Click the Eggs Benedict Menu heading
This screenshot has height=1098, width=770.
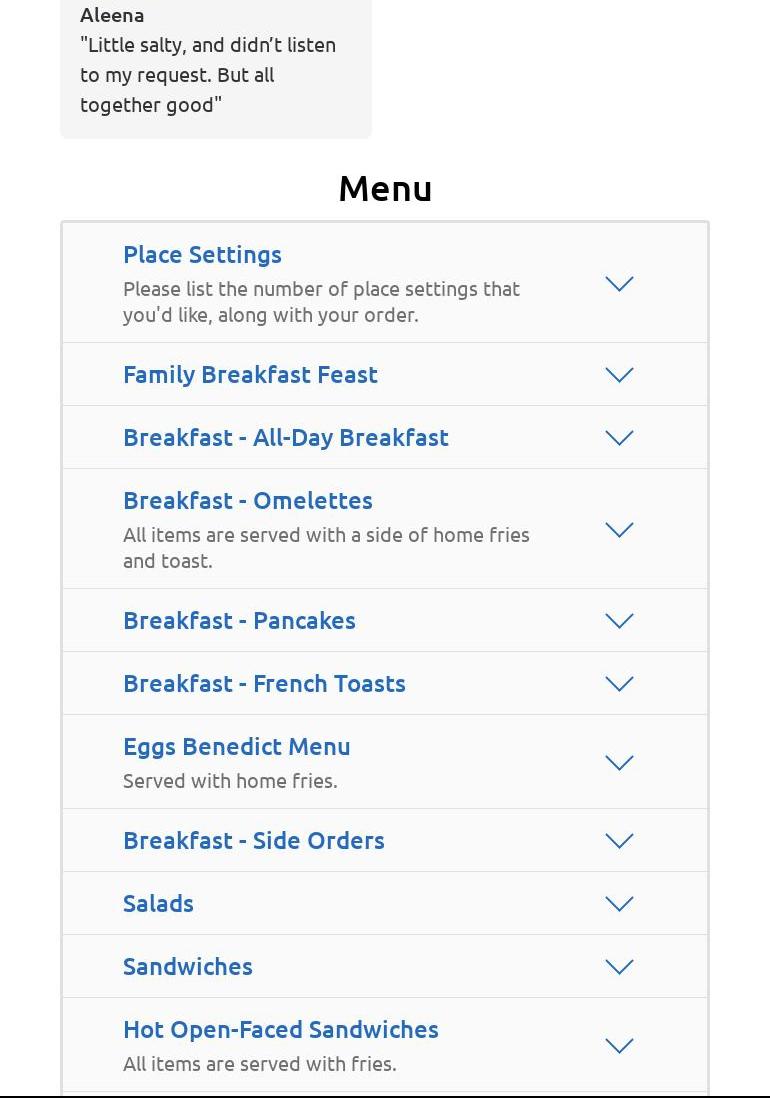[x=237, y=746]
